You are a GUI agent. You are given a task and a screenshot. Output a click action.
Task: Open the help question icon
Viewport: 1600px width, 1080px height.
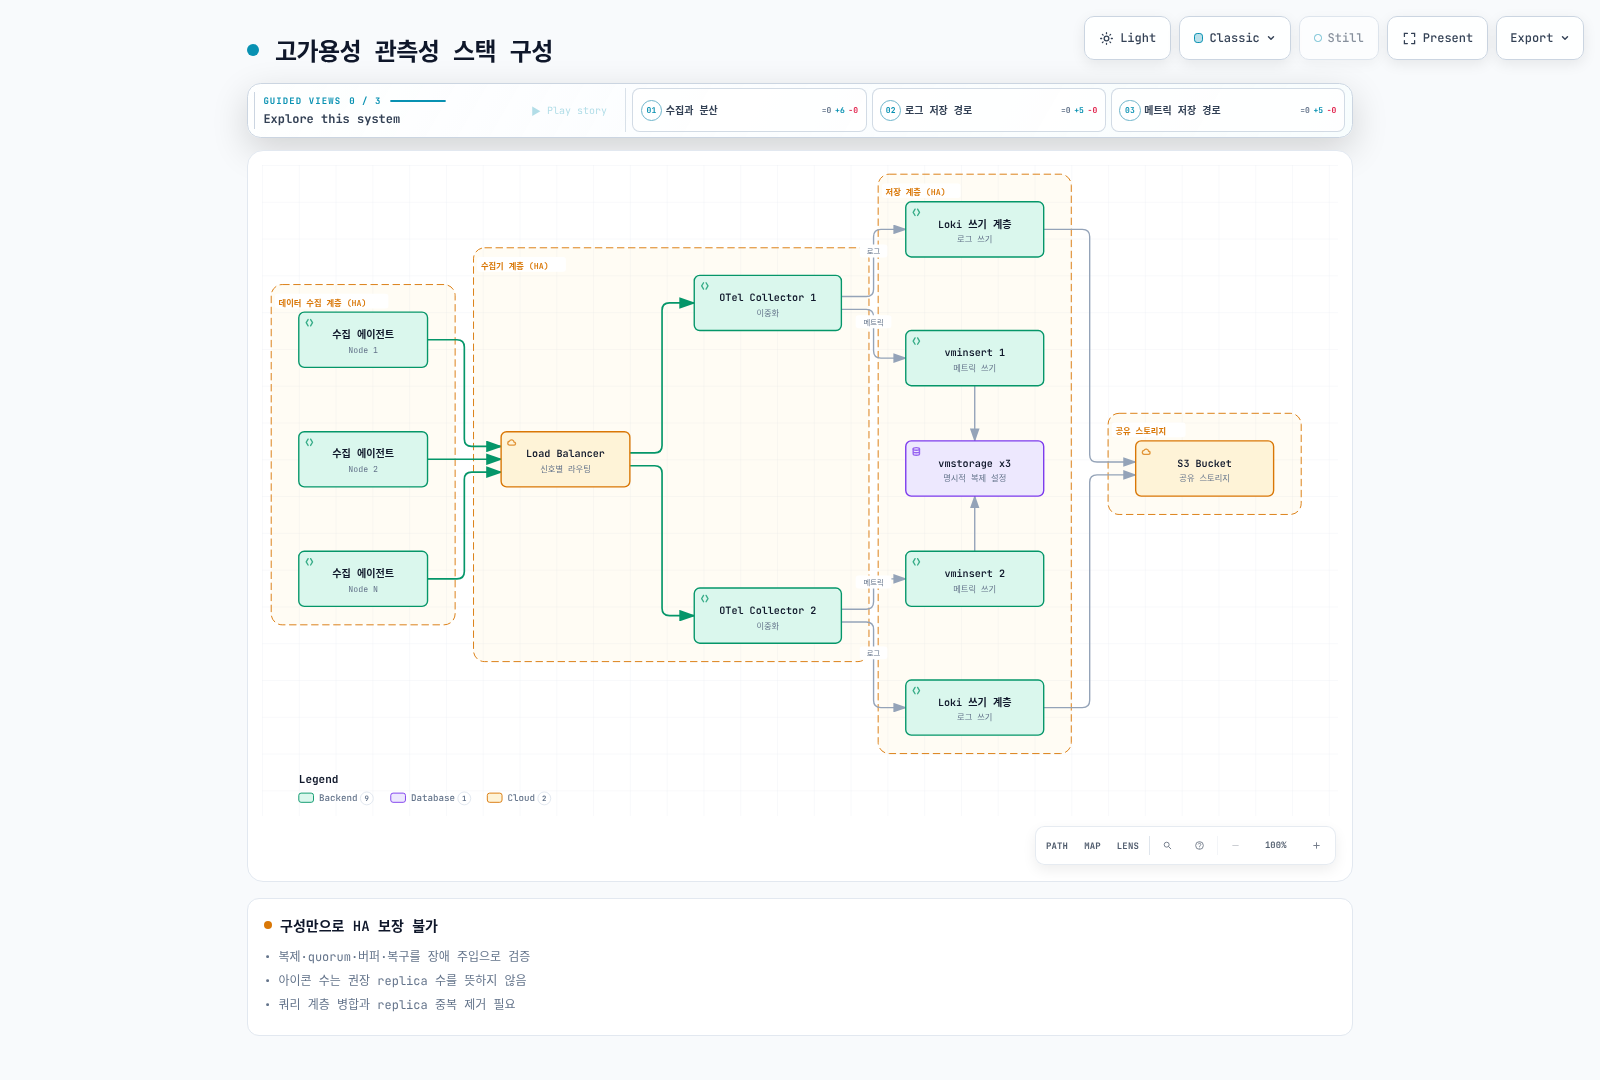[x=1199, y=846]
